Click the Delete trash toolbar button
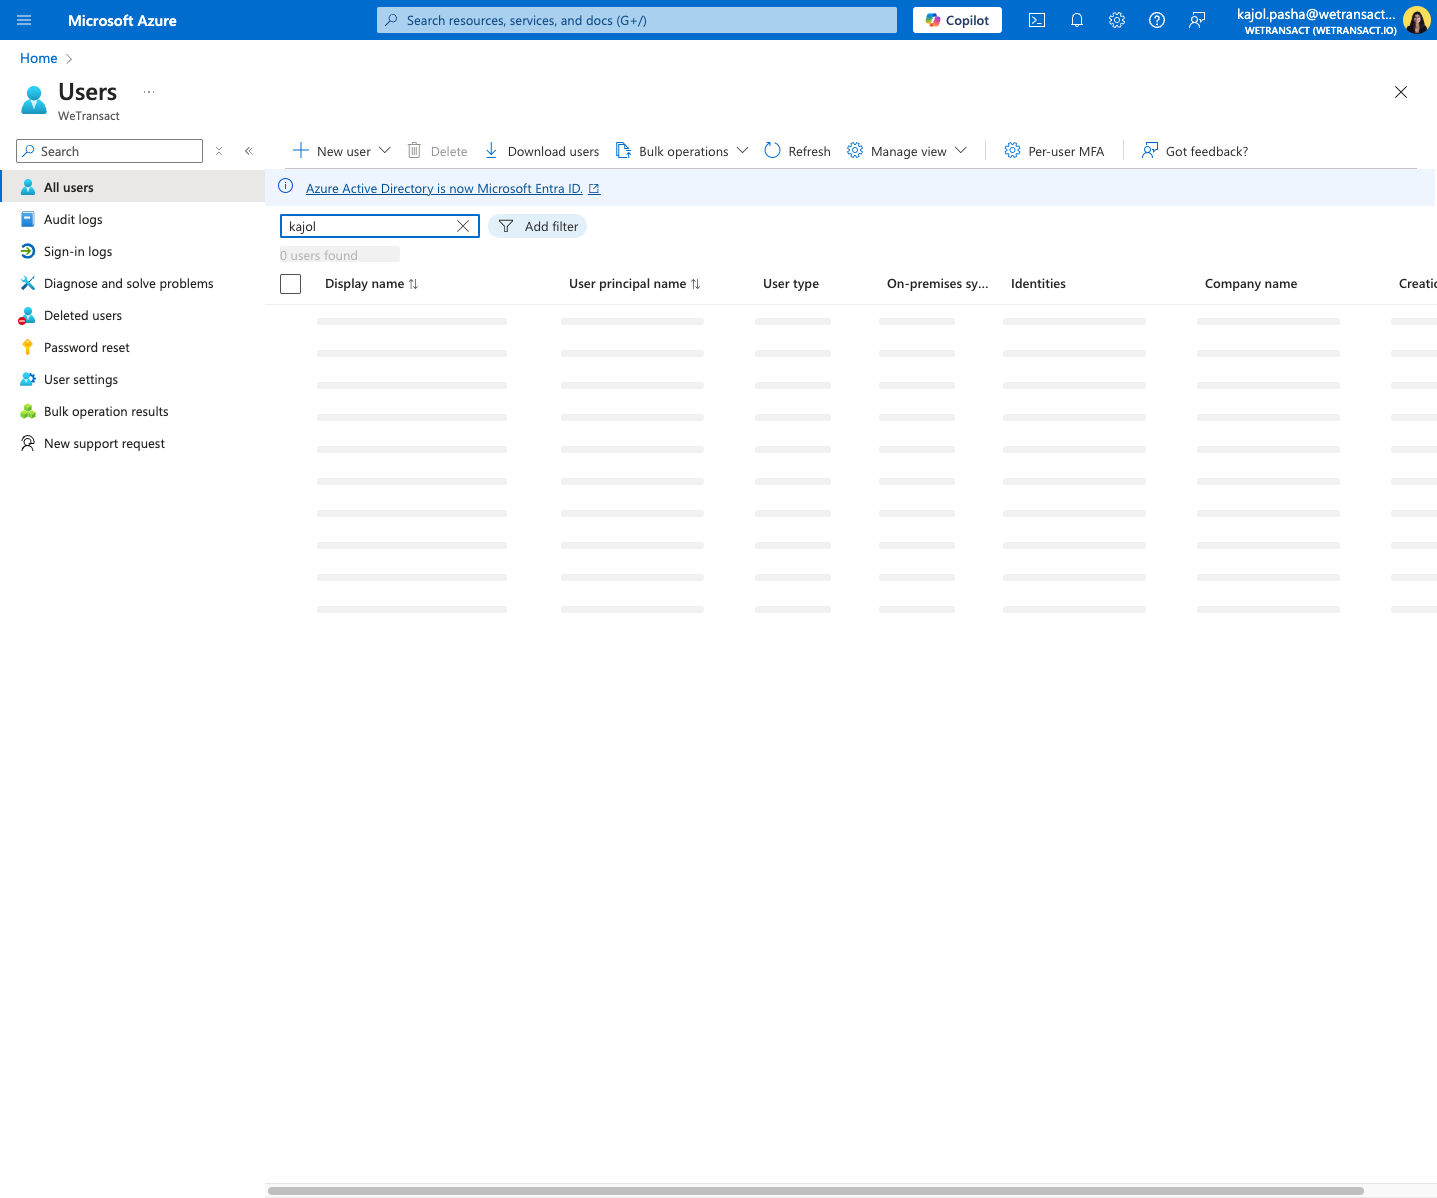The height and width of the screenshot is (1198, 1437). click(x=437, y=151)
